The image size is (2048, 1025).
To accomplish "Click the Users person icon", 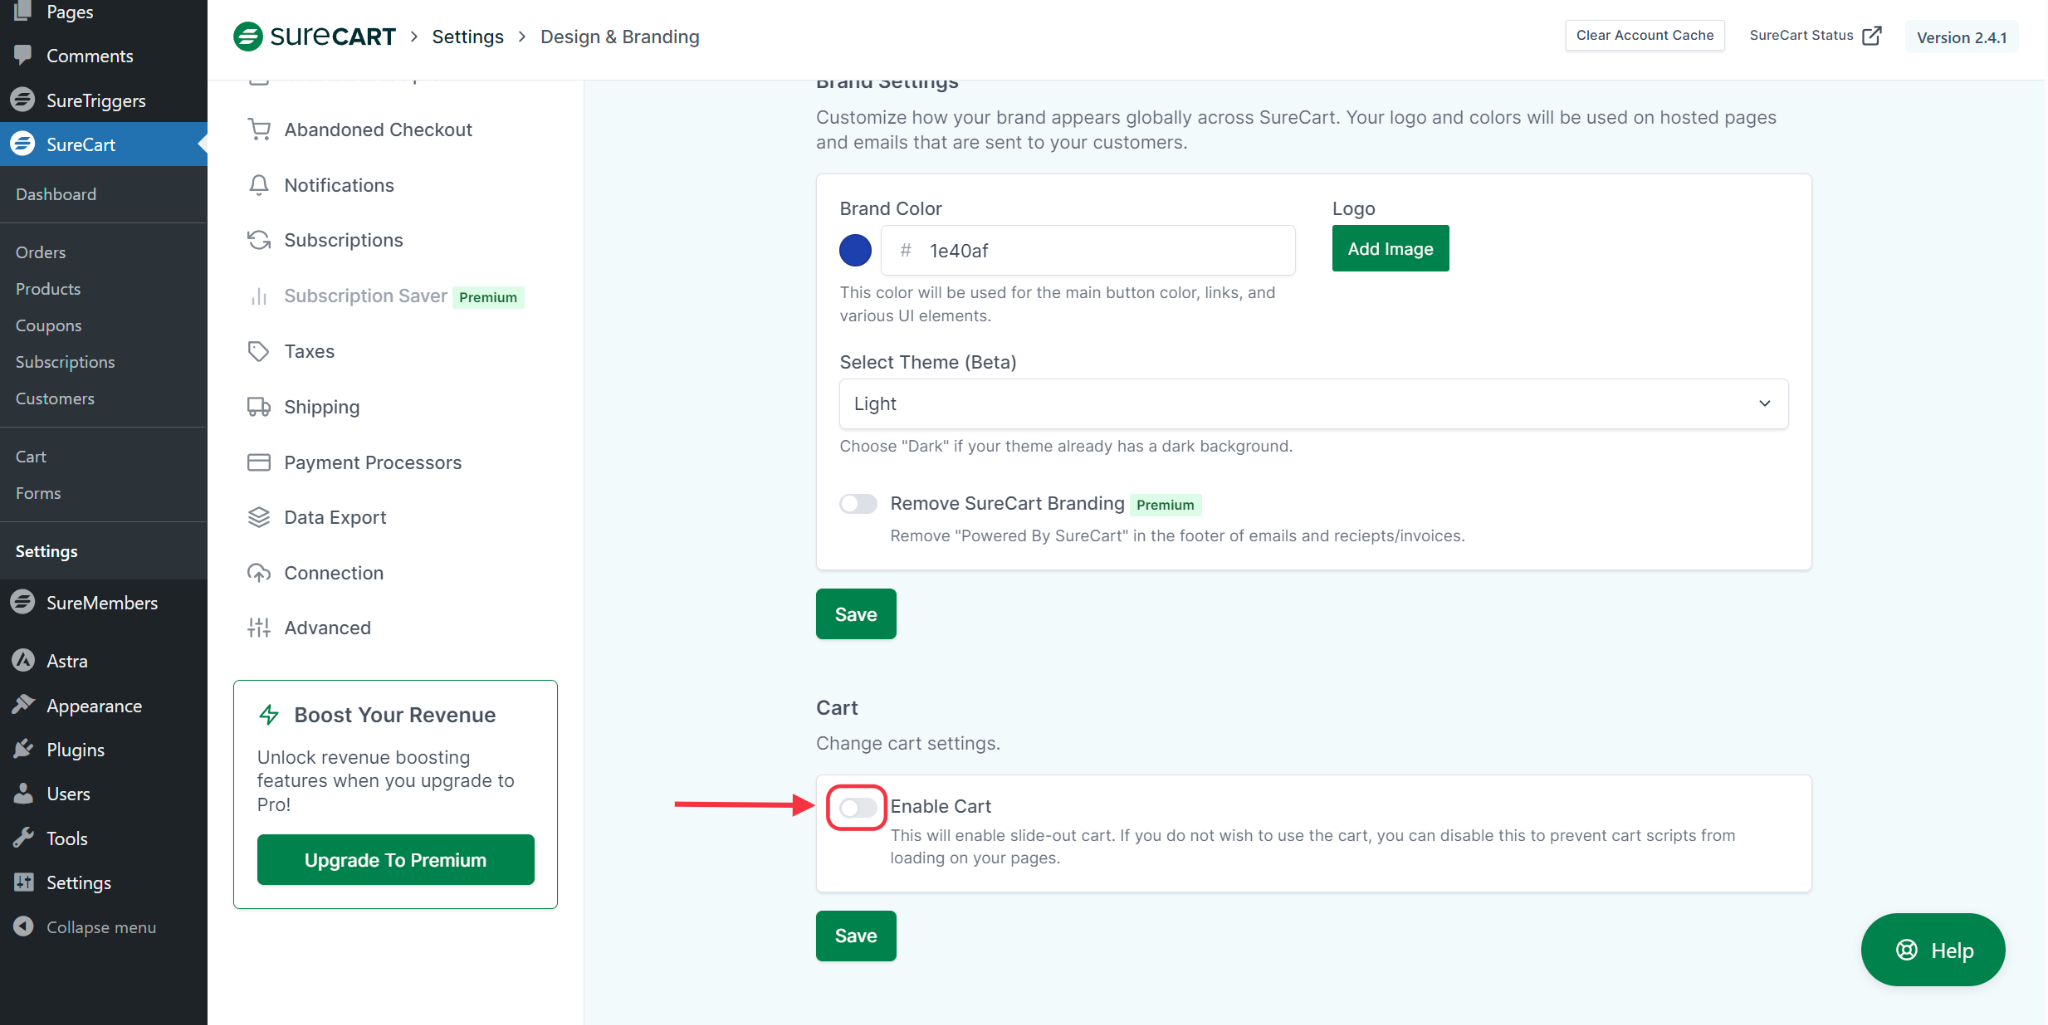I will (23, 794).
